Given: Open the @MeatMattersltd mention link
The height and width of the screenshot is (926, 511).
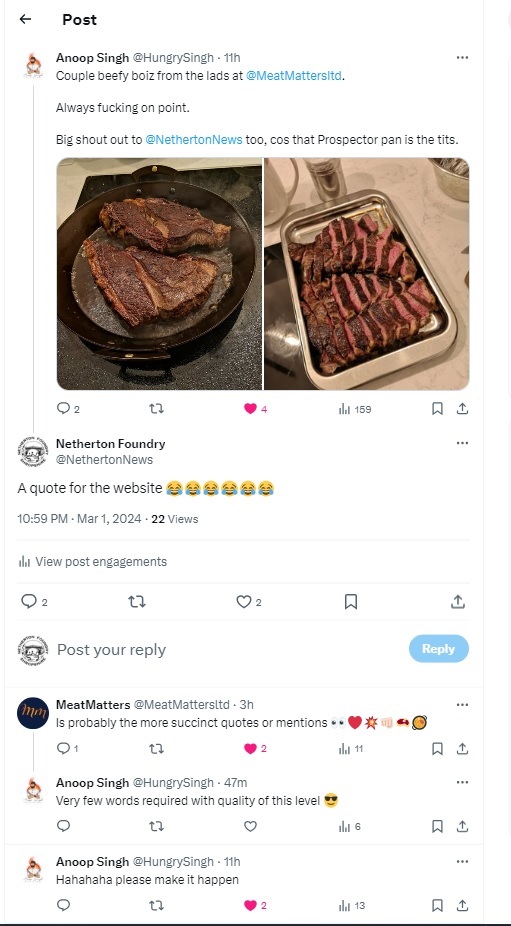Looking at the screenshot, I should [294, 76].
